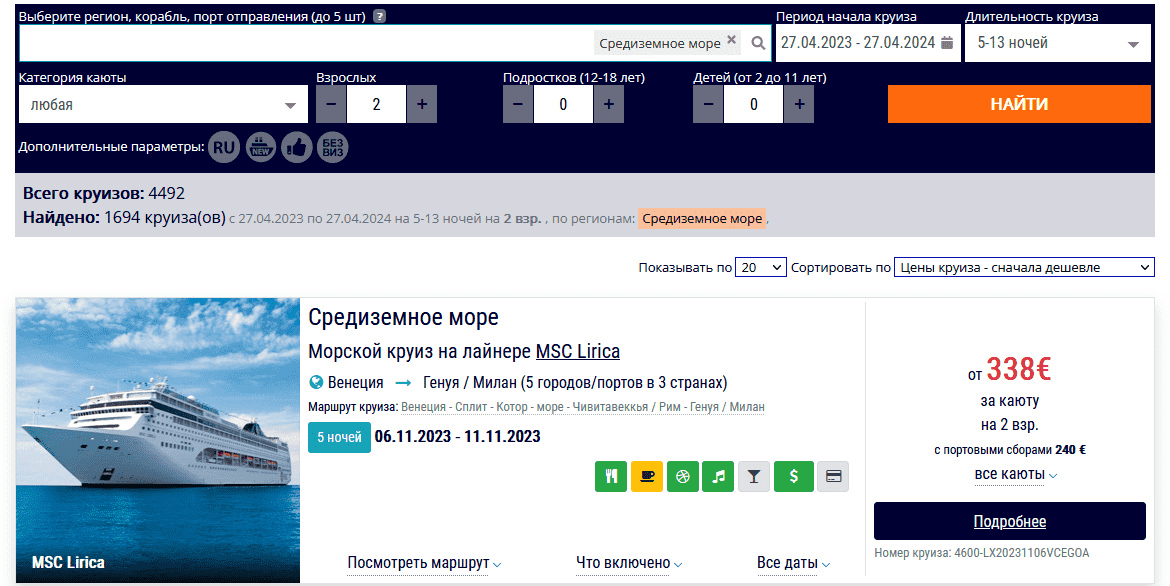This screenshot has height=586, width=1170.
Task: Toggle the RU language filter
Action: click(224, 148)
